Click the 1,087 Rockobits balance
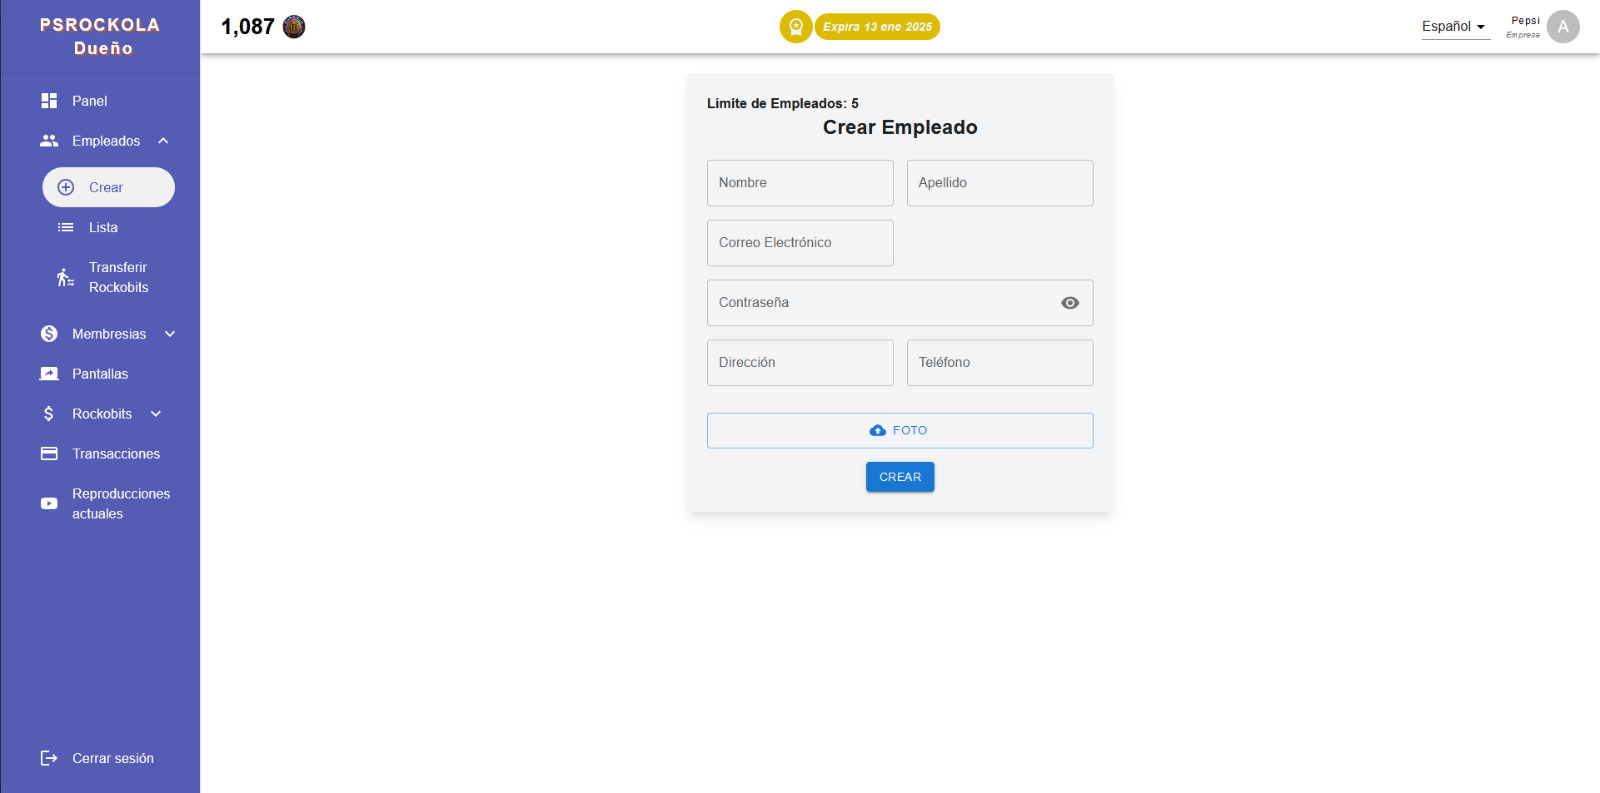 point(248,27)
